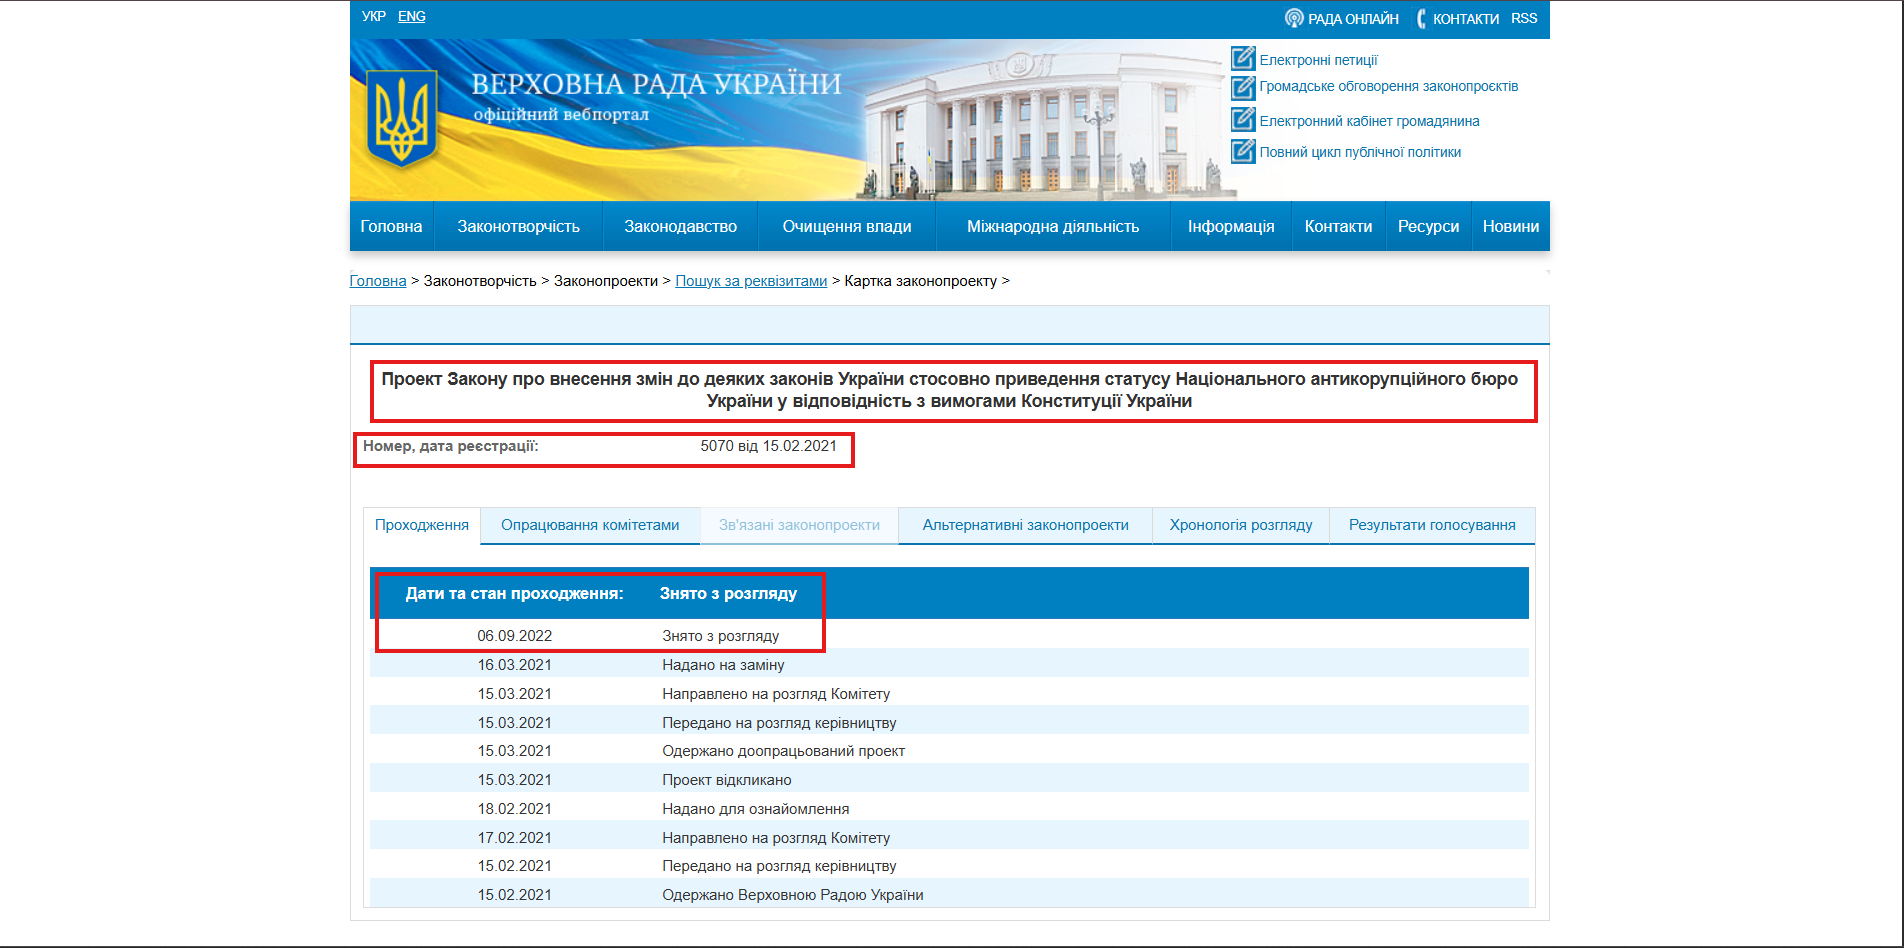This screenshot has width=1904, height=948.
Task: Click the Дати та стан проходження header
Action: pyautogui.click(x=514, y=594)
